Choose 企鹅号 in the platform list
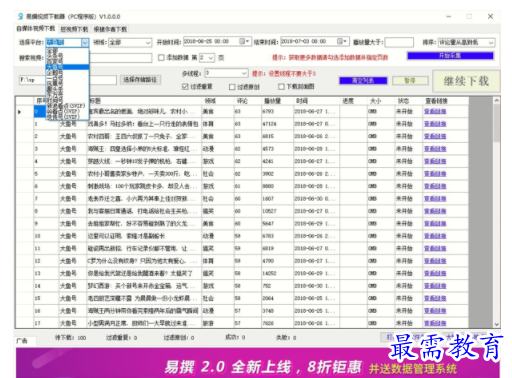This screenshot has width=512, height=378. coord(67,72)
